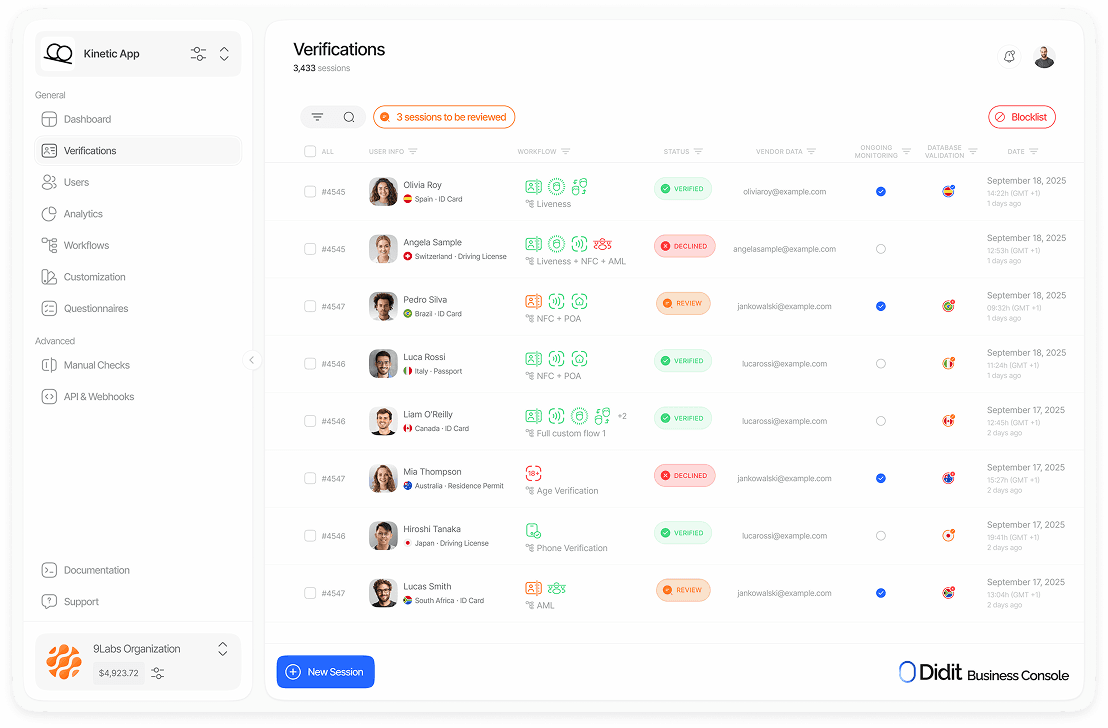Check the ALL select checkbox in header
Image resolution: width=1108 pixels, height=728 pixels.
point(310,152)
